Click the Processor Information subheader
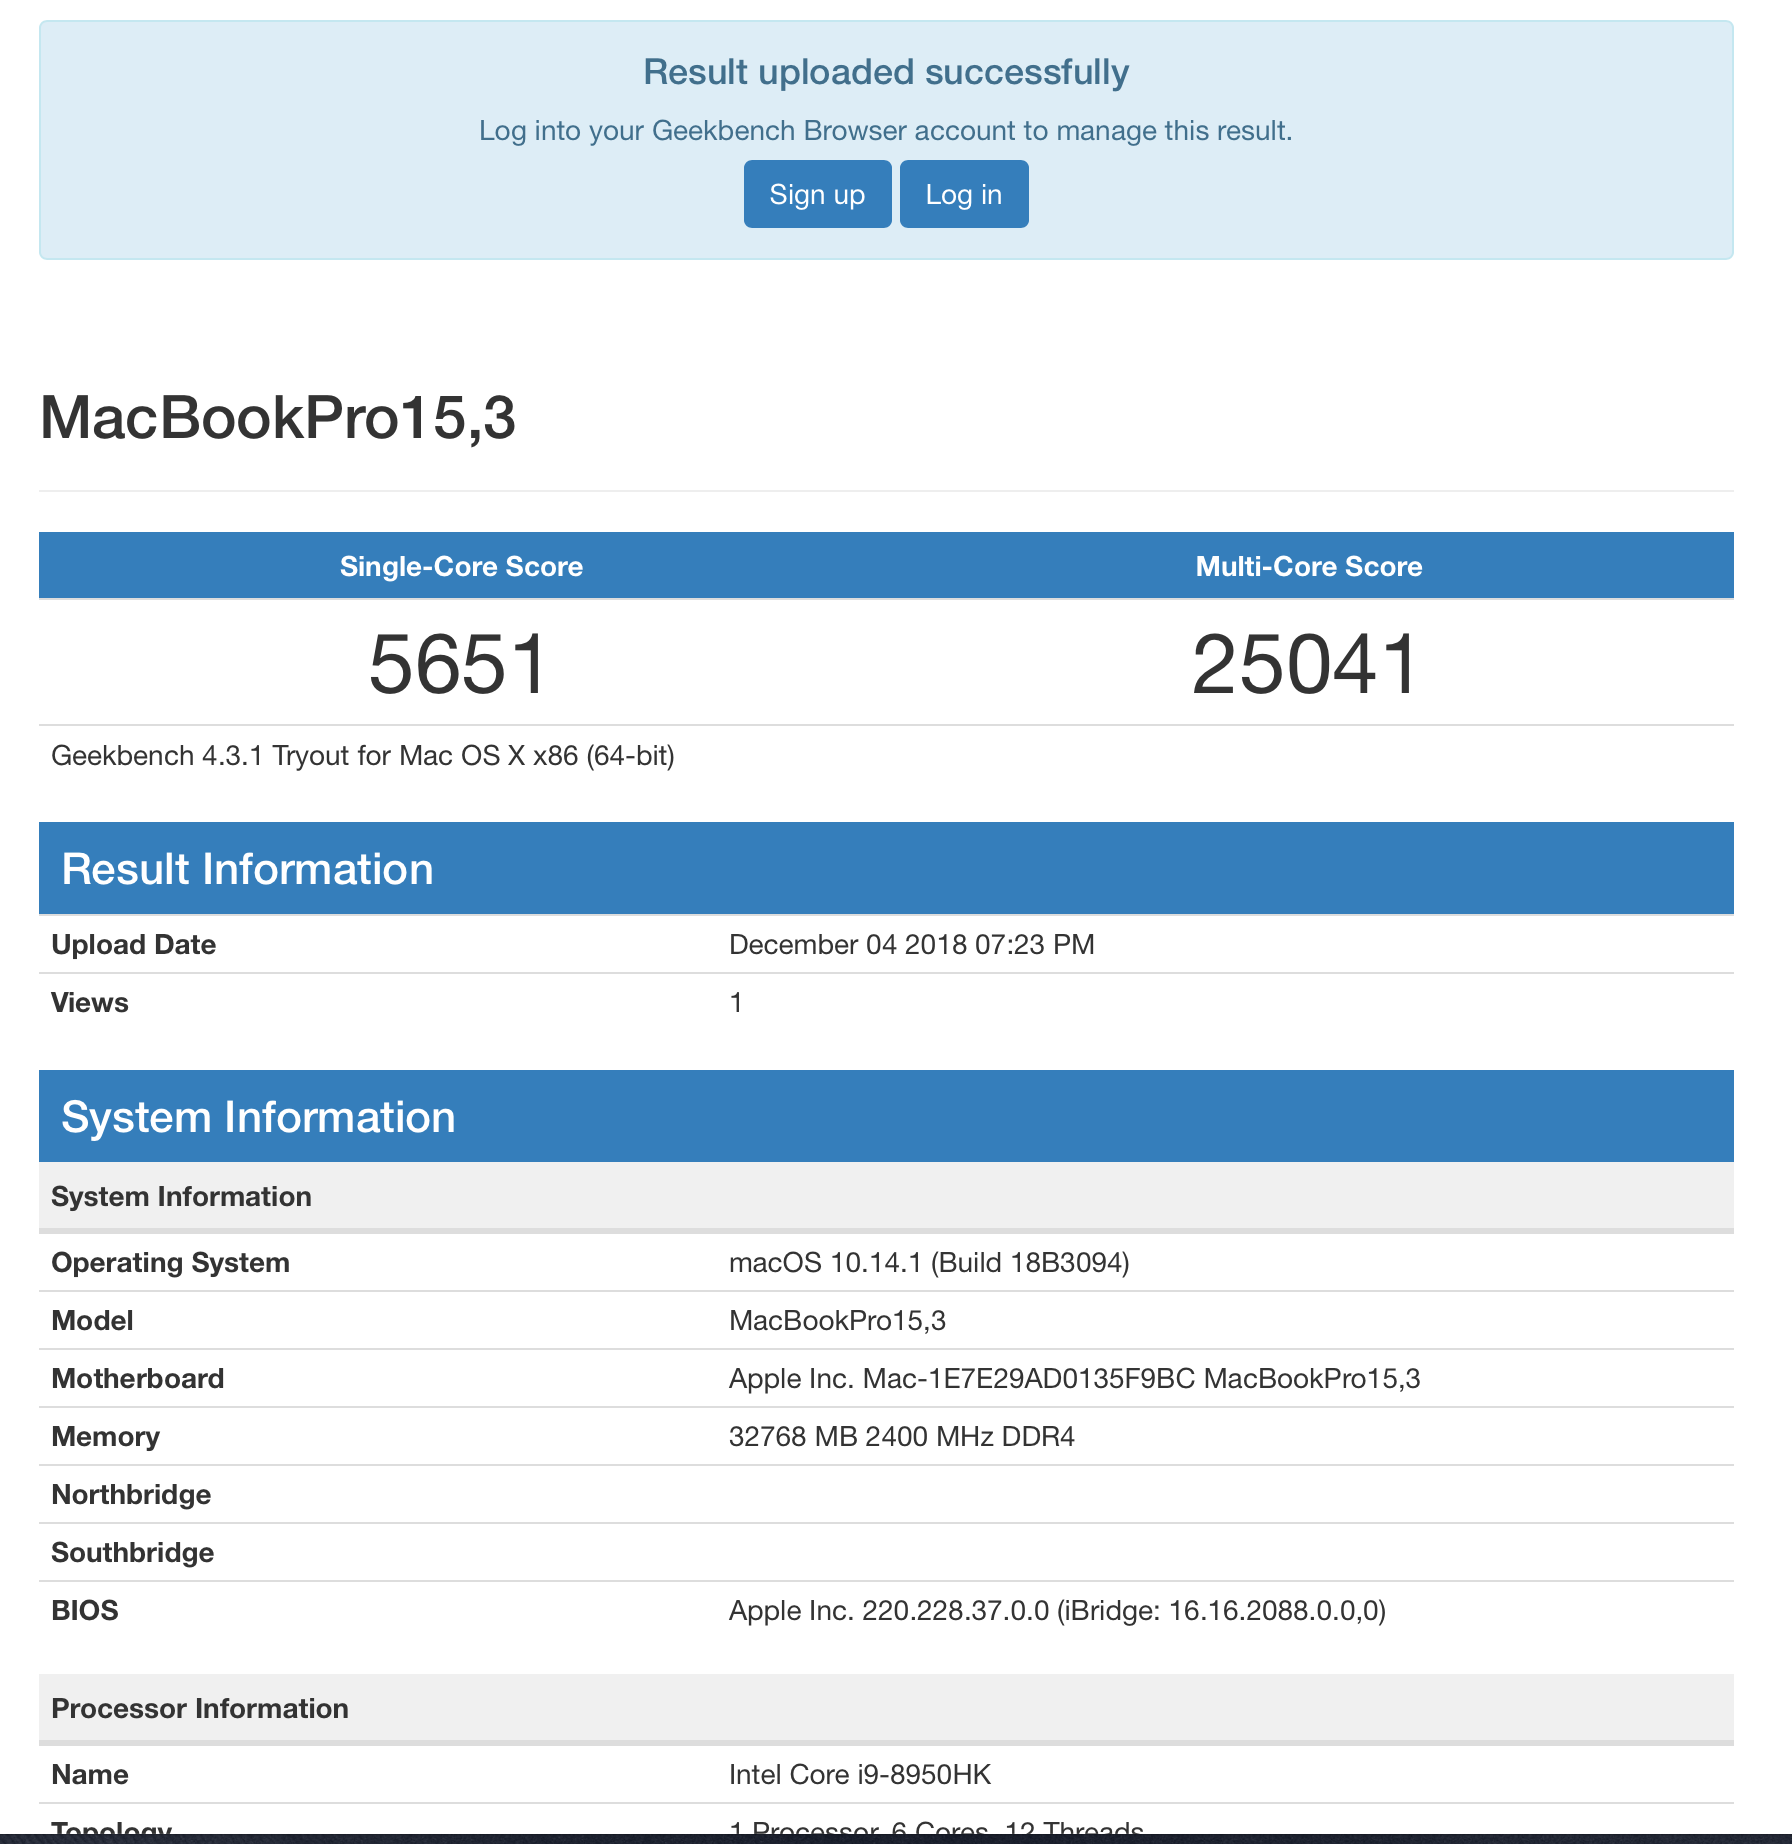This screenshot has height=1844, width=1792. tap(886, 1708)
